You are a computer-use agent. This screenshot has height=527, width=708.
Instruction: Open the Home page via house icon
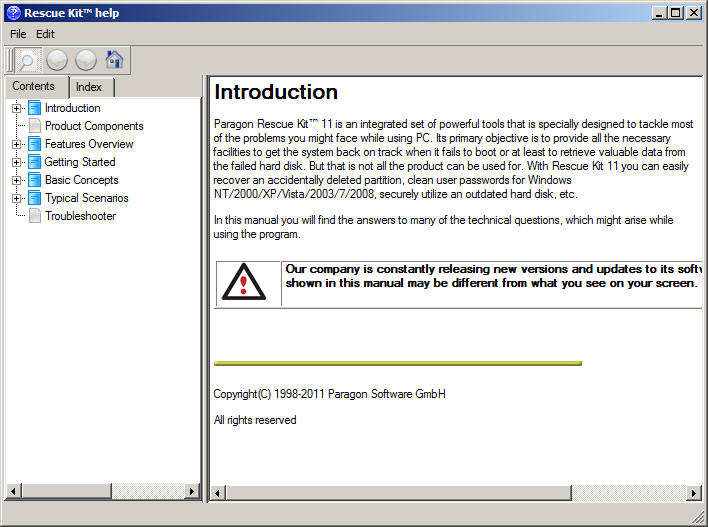click(114, 60)
